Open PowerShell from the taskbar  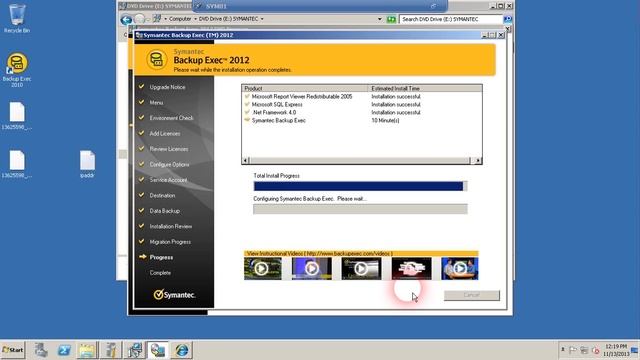[x=64, y=350]
